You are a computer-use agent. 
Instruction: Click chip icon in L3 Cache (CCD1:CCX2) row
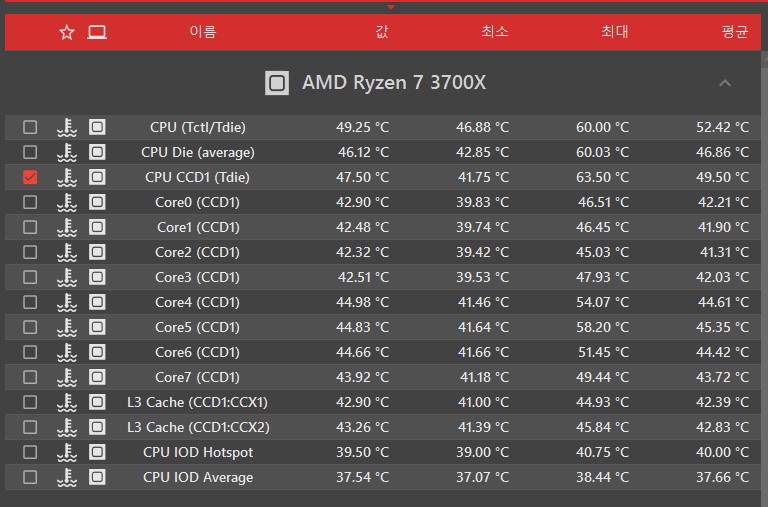coord(97,427)
